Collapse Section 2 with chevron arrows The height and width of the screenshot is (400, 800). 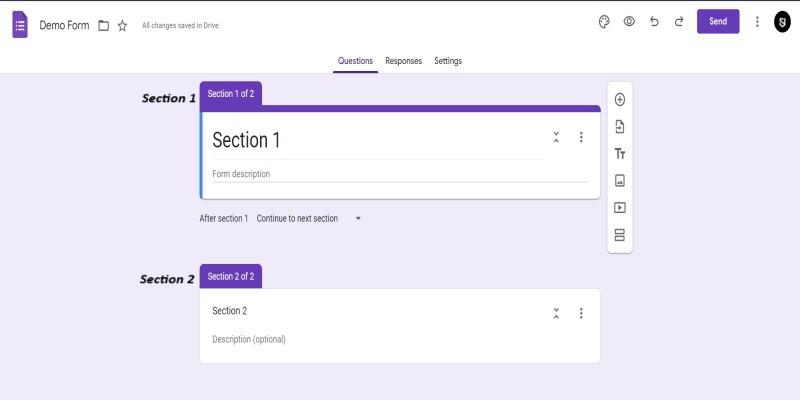tap(556, 313)
